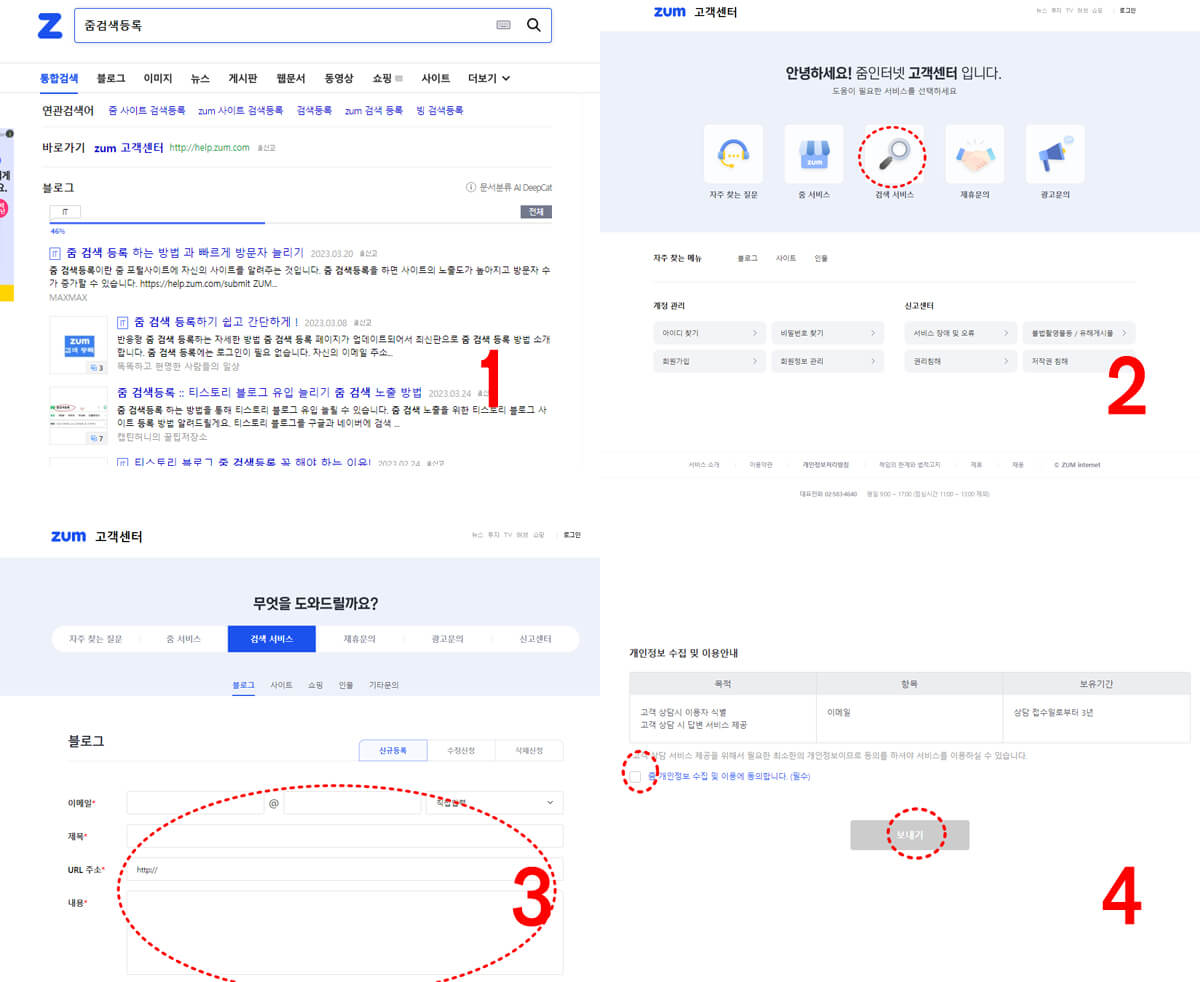Select the 기타문의 sub-tab
Image resolution: width=1200 pixels, height=982 pixels.
tap(383, 685)
